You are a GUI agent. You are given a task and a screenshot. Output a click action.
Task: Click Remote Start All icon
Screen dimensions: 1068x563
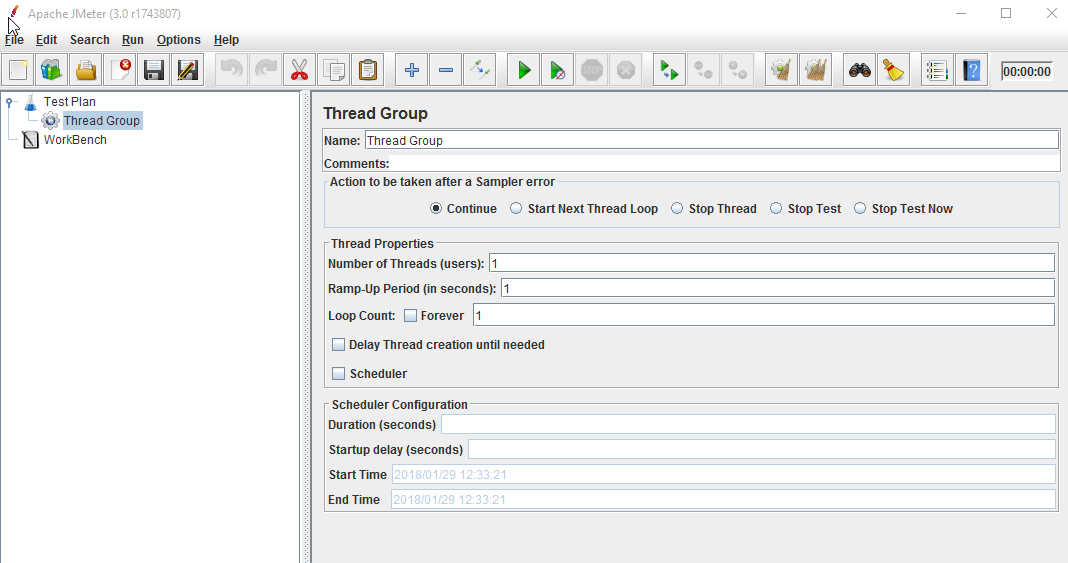pyautogui.click(x=670, y=70)
